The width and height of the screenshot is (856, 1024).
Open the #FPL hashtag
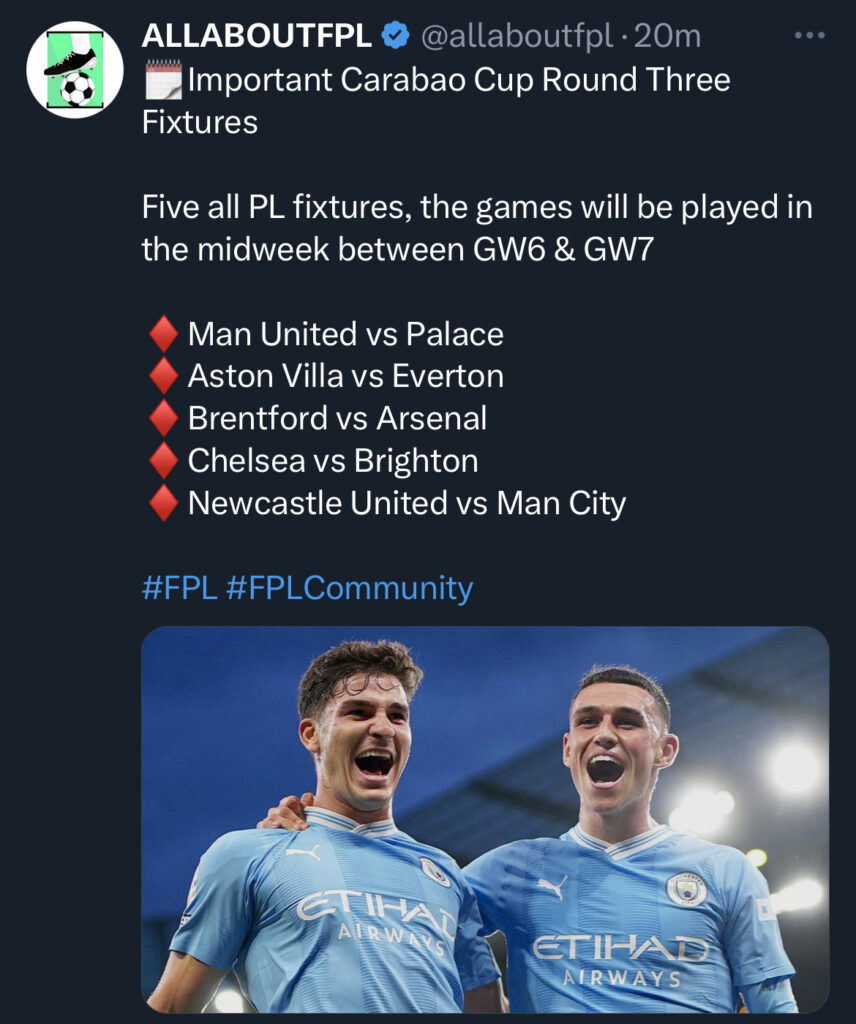coord(179,588)
